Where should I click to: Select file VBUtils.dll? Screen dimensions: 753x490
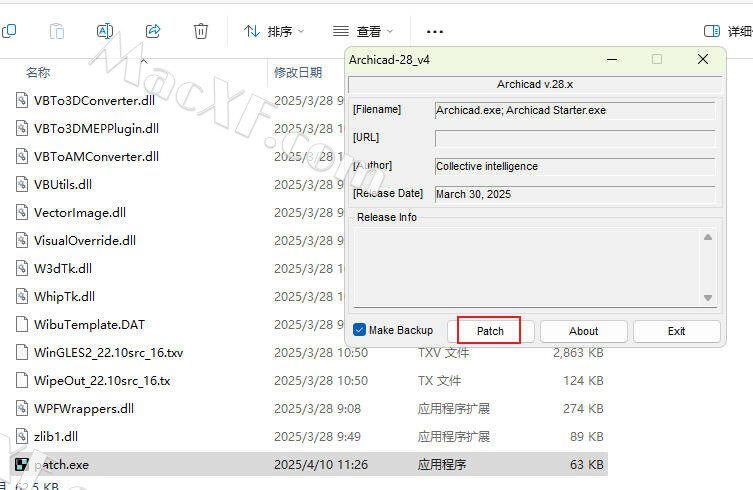(63, 184)
